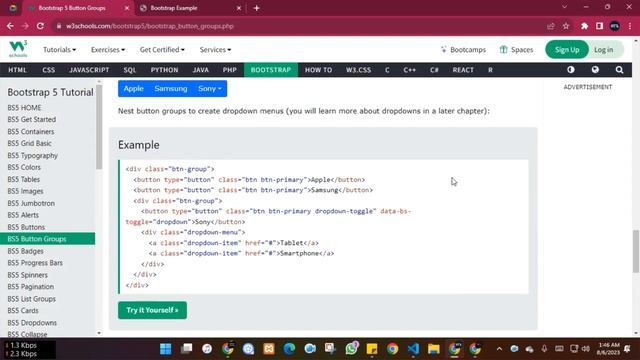Open BS5 Pagination in sidebar
The image size is (640, 360).
pyautogui.click(x=31, y=287)
